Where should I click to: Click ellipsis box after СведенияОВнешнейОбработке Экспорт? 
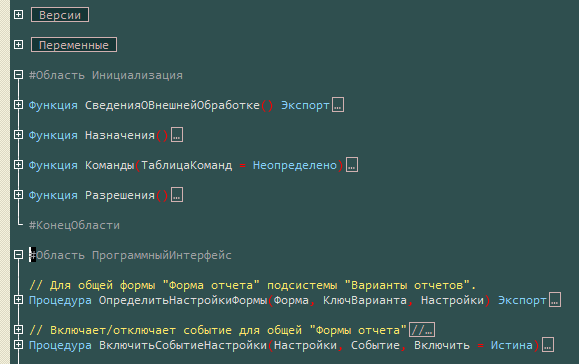click(x=338, y=105)
